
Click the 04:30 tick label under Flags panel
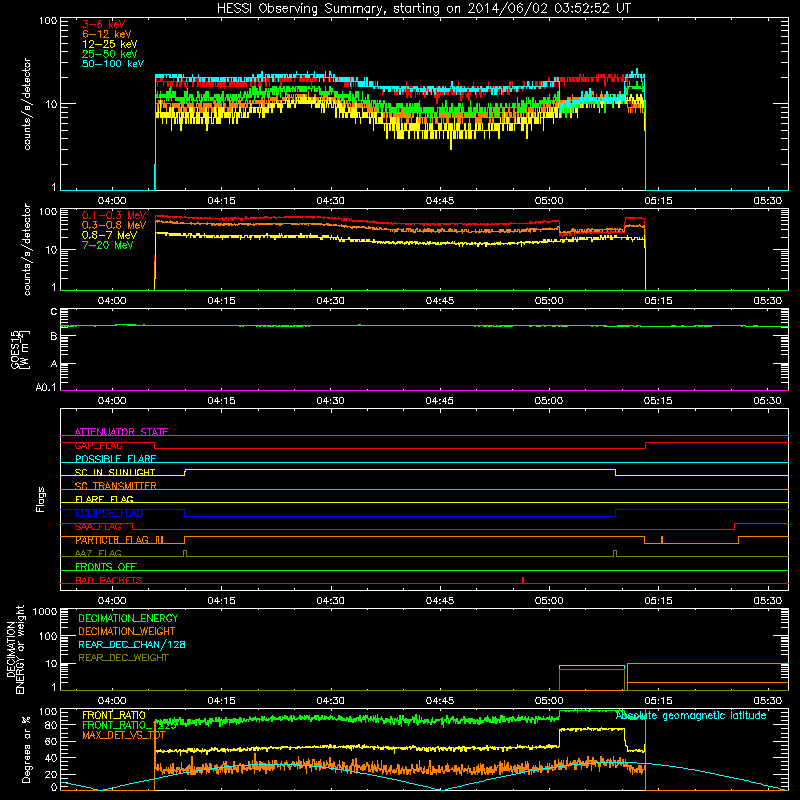[x=330, y=601]
